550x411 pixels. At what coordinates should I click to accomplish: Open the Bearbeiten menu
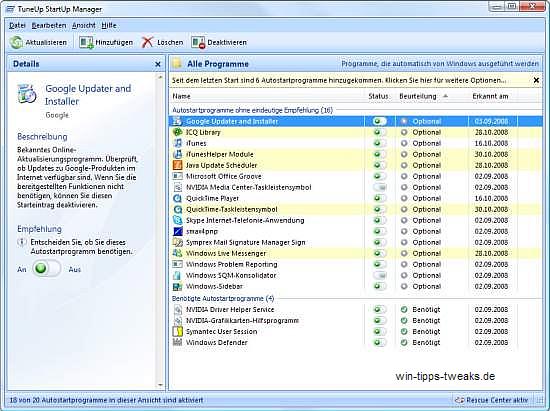[x=49, y=25]
